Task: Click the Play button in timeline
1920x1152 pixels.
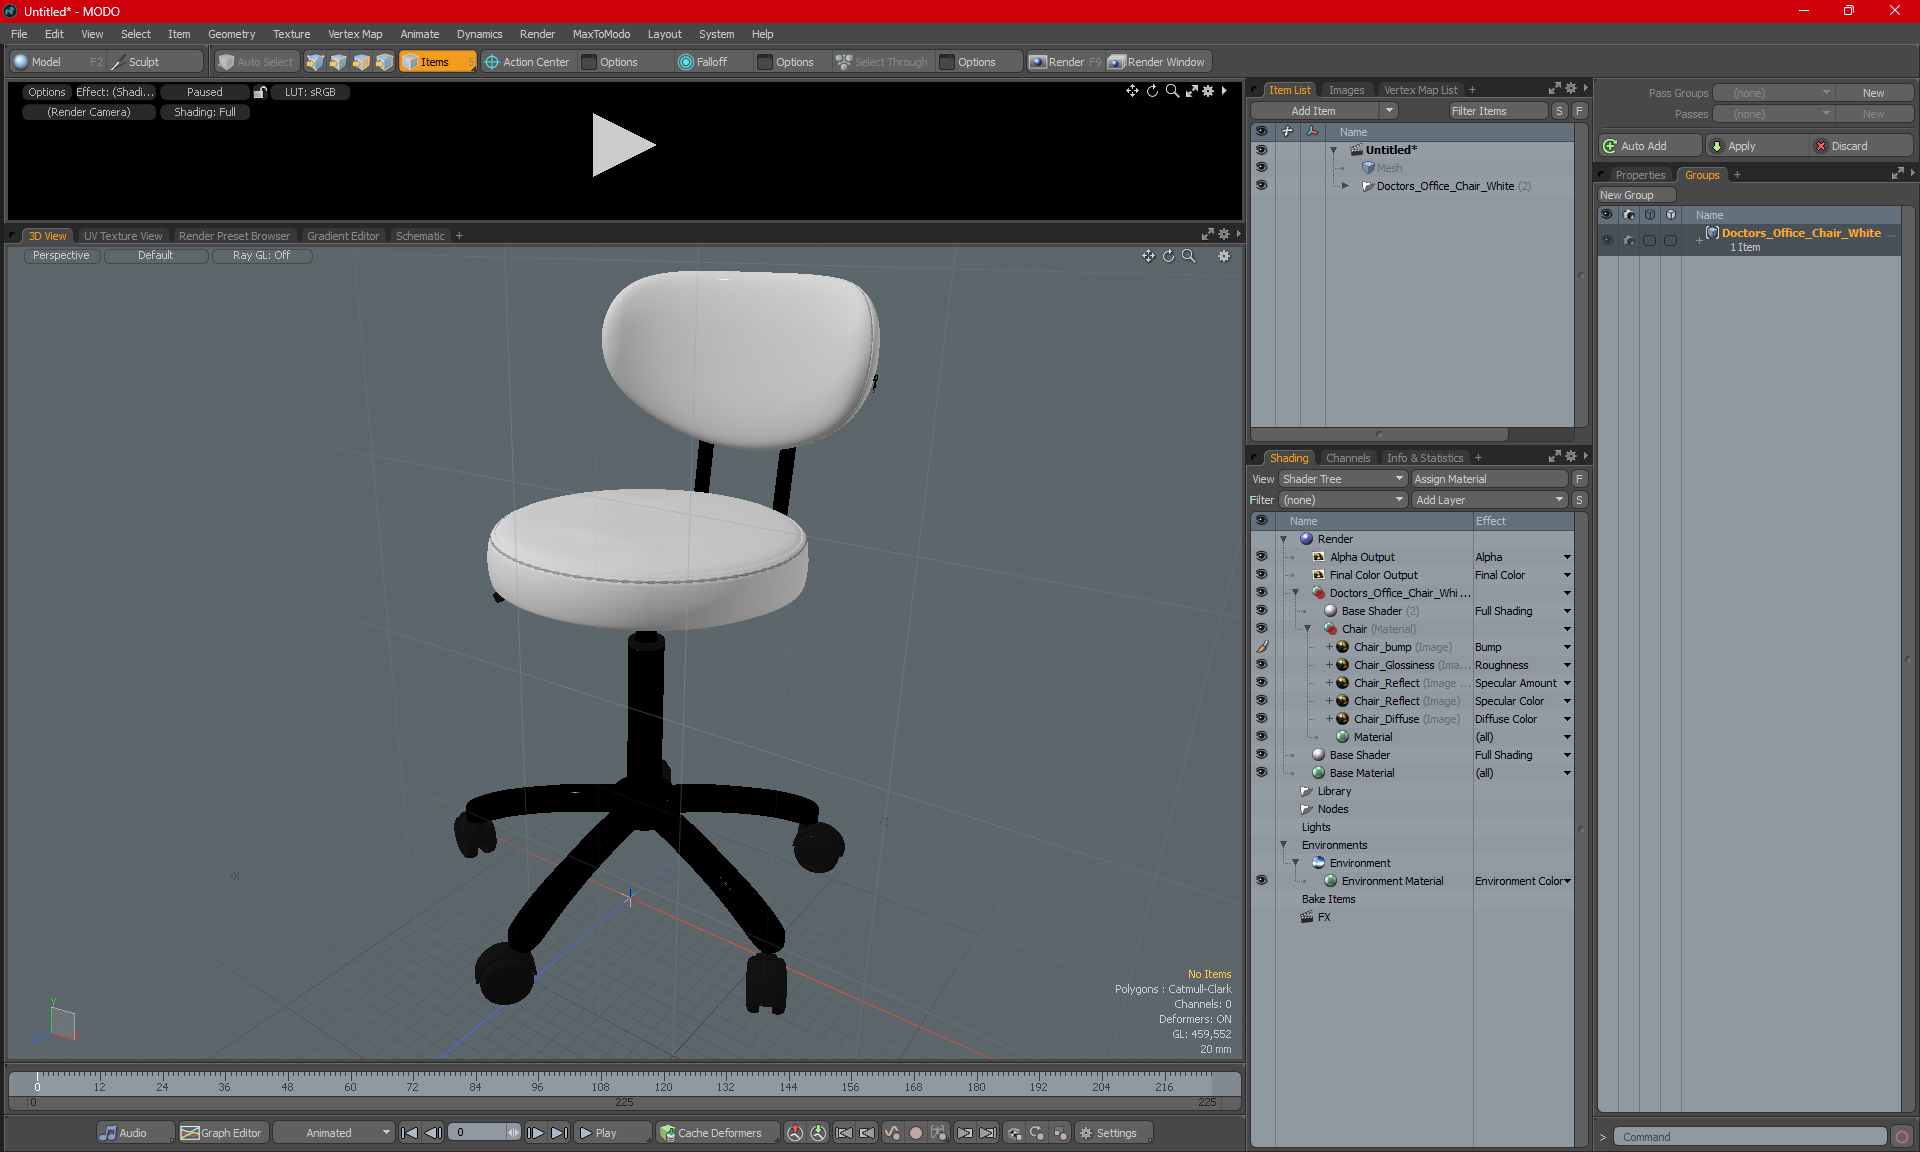Action: click(x=613, y=1133)
